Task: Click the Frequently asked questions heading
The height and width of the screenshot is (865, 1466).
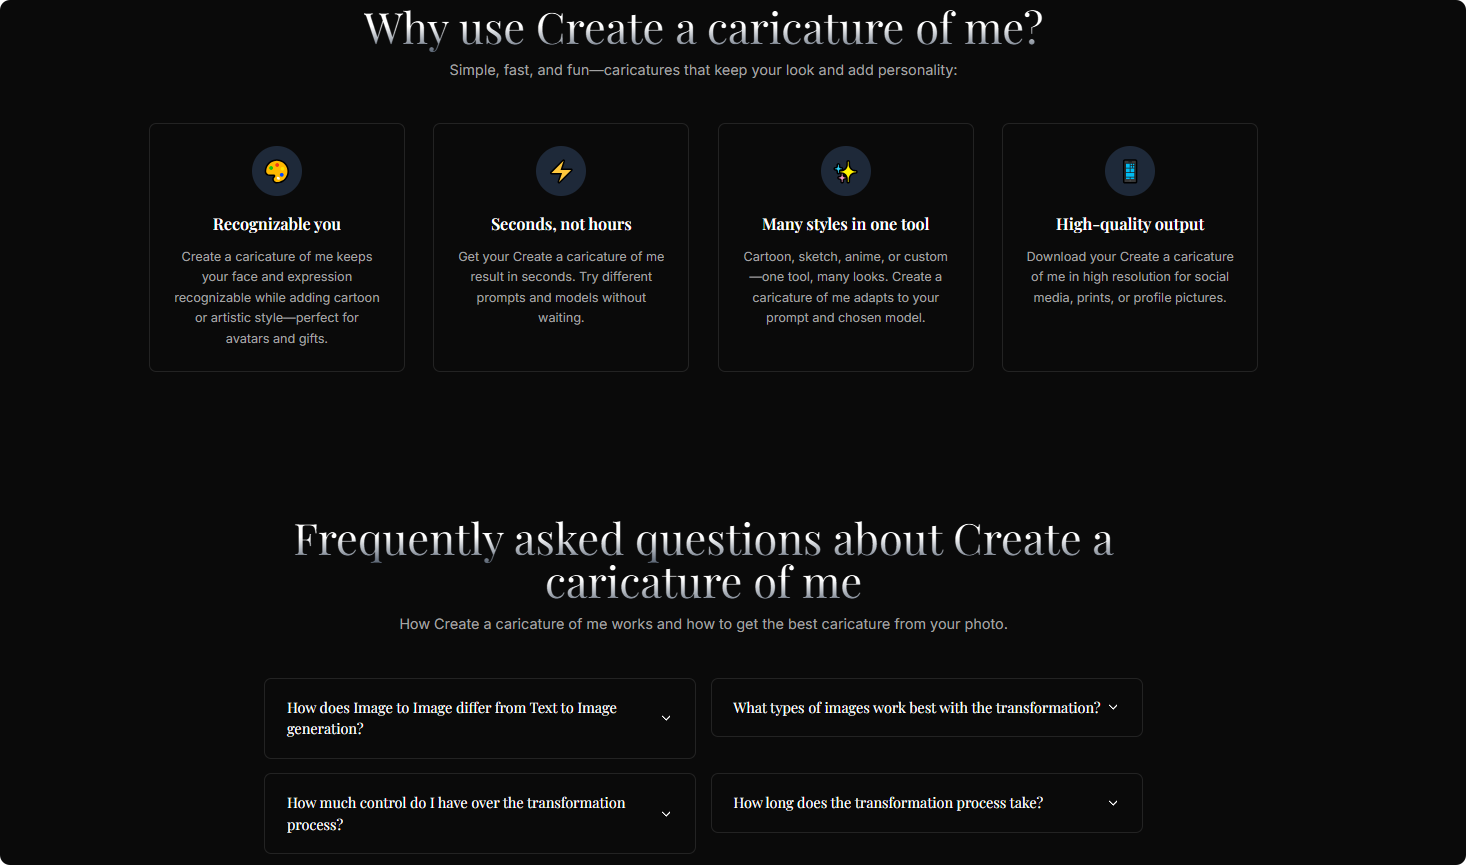Action: [703, 560]
